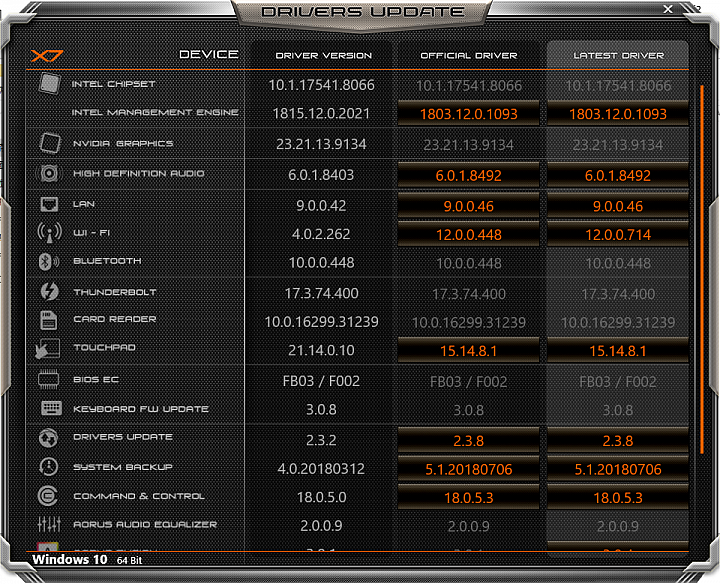Click the Drivers Update globe icon
720x584 pixels.
[x=48, y=438]
